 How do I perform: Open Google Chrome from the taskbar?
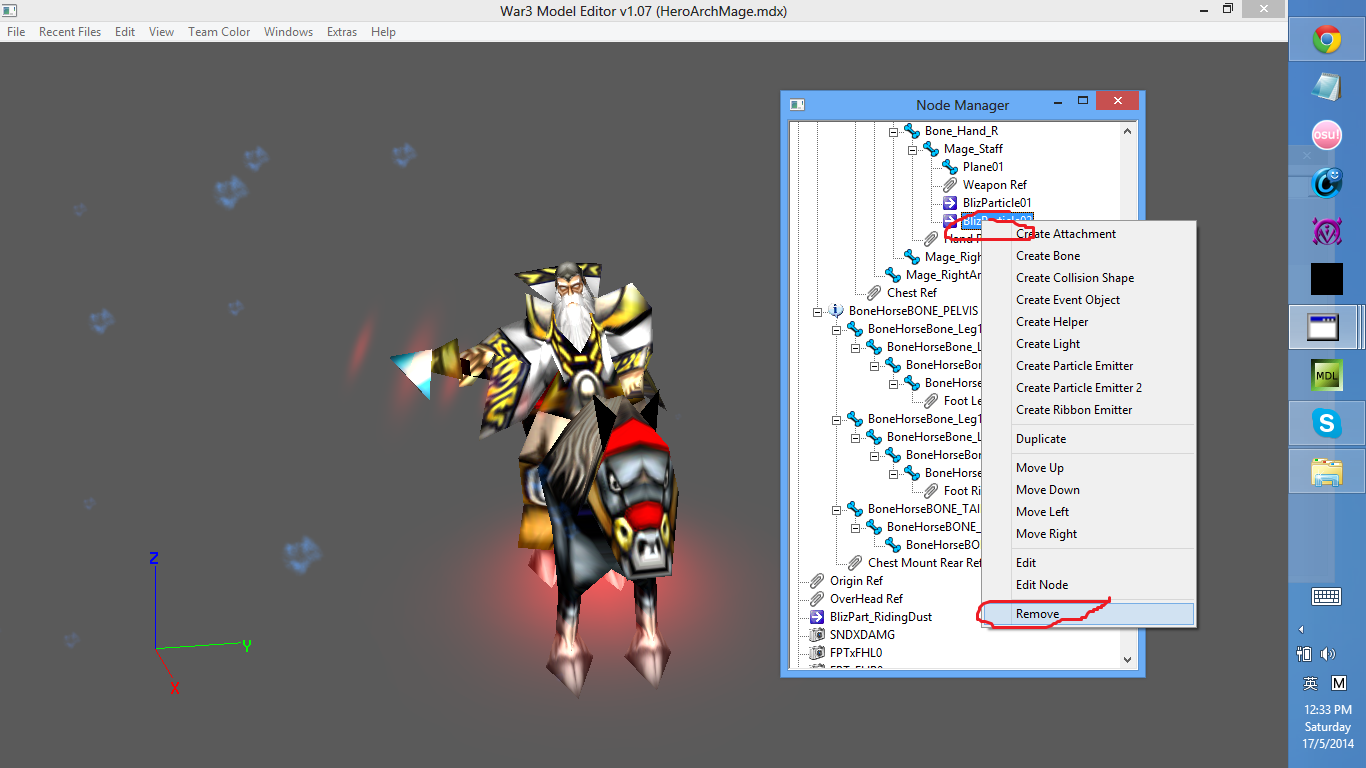pos(1327,41)
